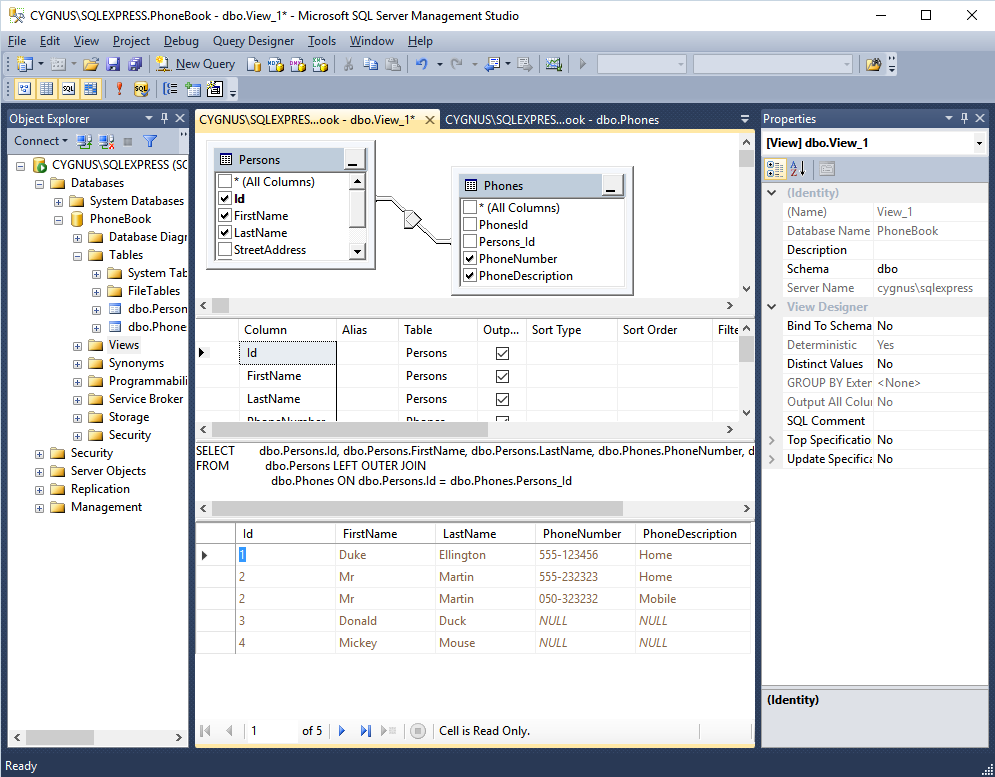Image resolution: width=995 pixels, height=777 pixels.
Task: Expand the top-level Security folder node
Action: (x=39, y=454)
